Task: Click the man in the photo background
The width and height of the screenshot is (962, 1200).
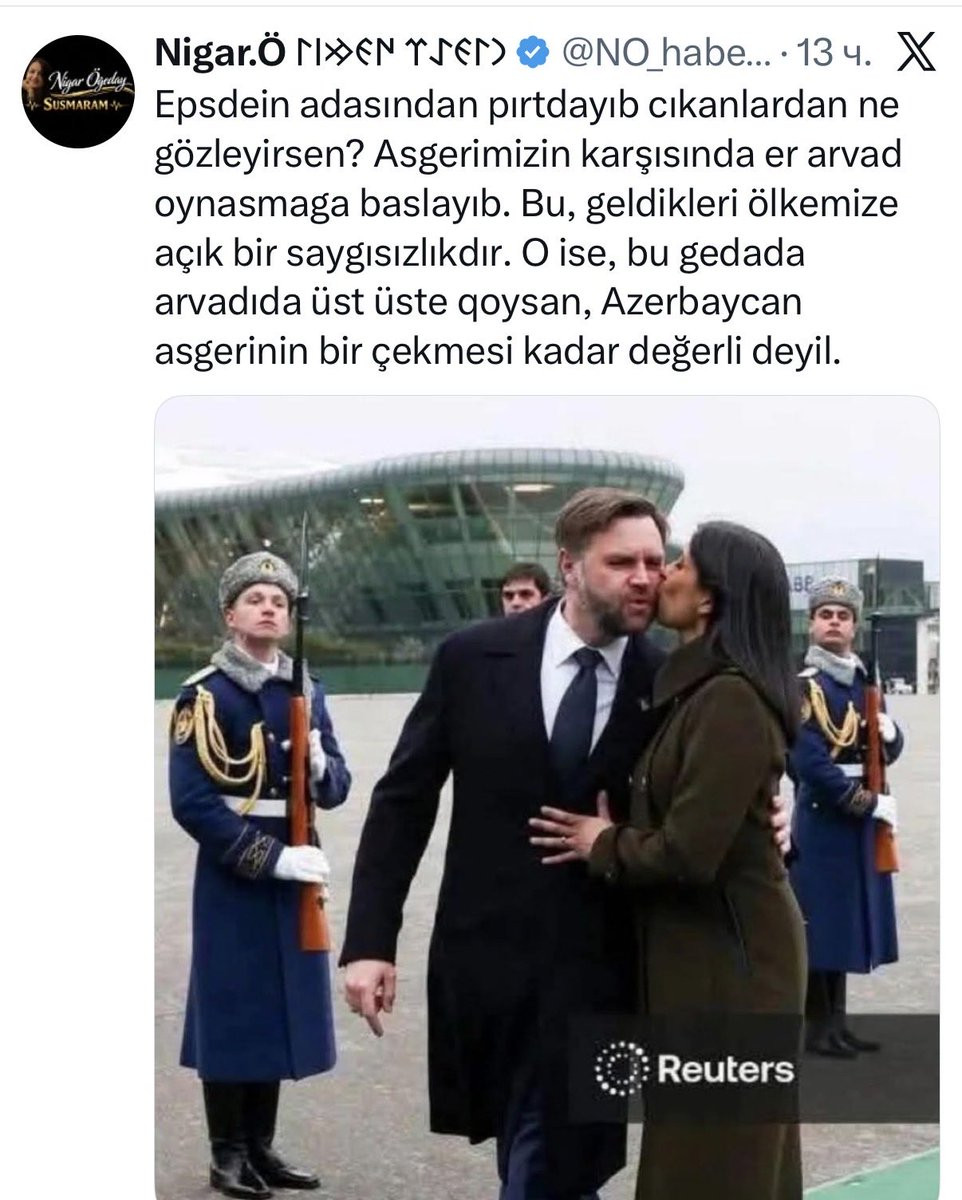Action: [525, 587]
